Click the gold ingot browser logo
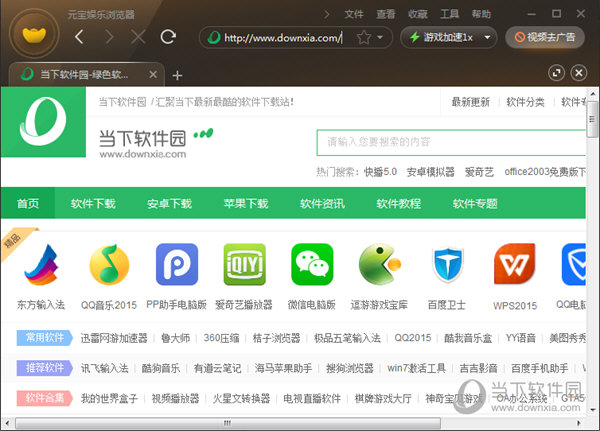The image size is (600, 431). click(34, 34)
